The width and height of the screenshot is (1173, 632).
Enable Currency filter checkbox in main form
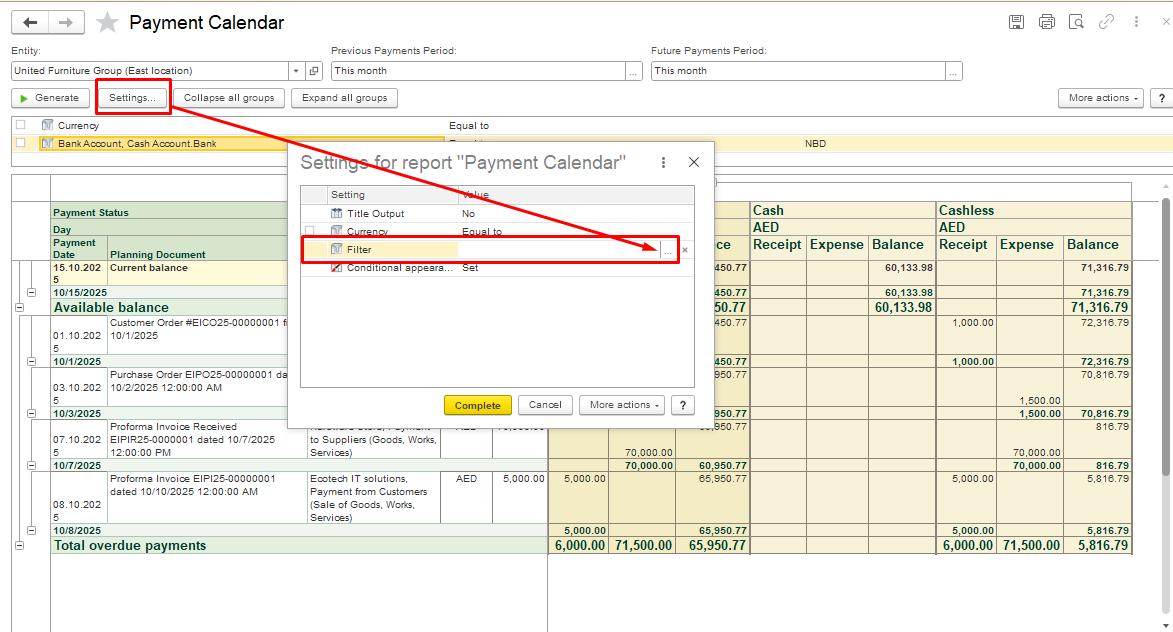(21, 125)
